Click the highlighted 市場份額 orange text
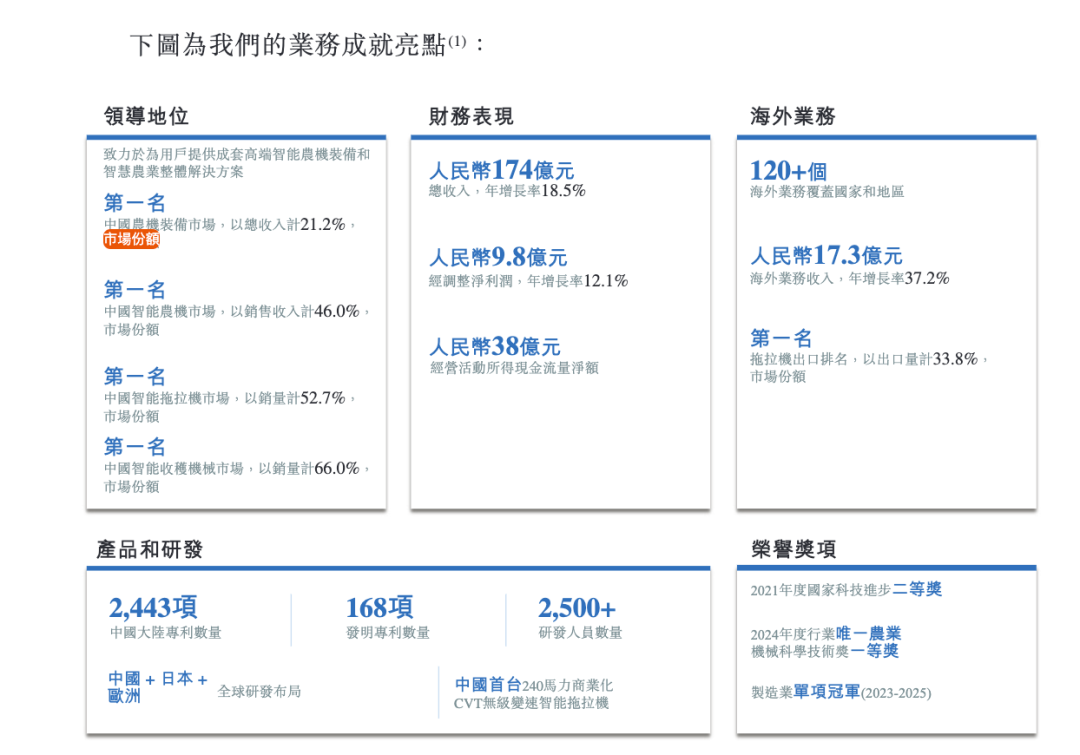 130,240
